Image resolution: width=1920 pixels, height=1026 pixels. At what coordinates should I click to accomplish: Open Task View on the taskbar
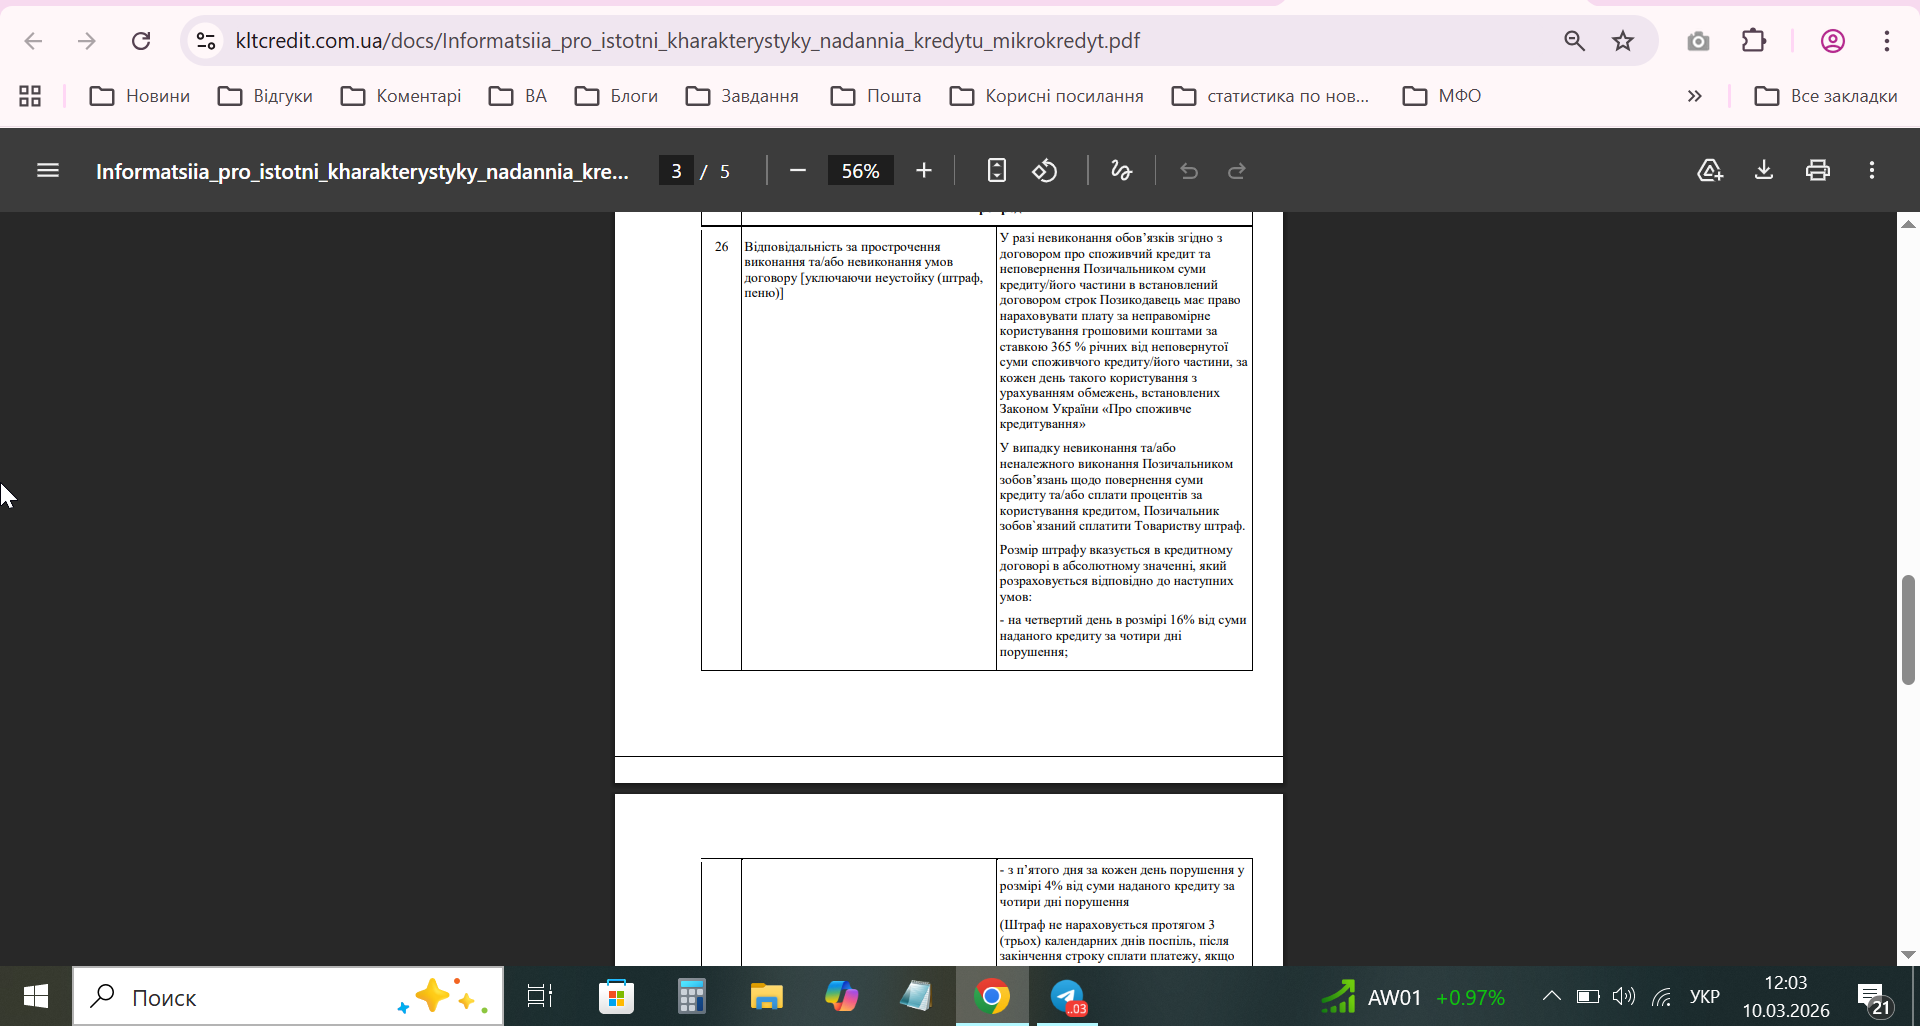click(540, 997)
